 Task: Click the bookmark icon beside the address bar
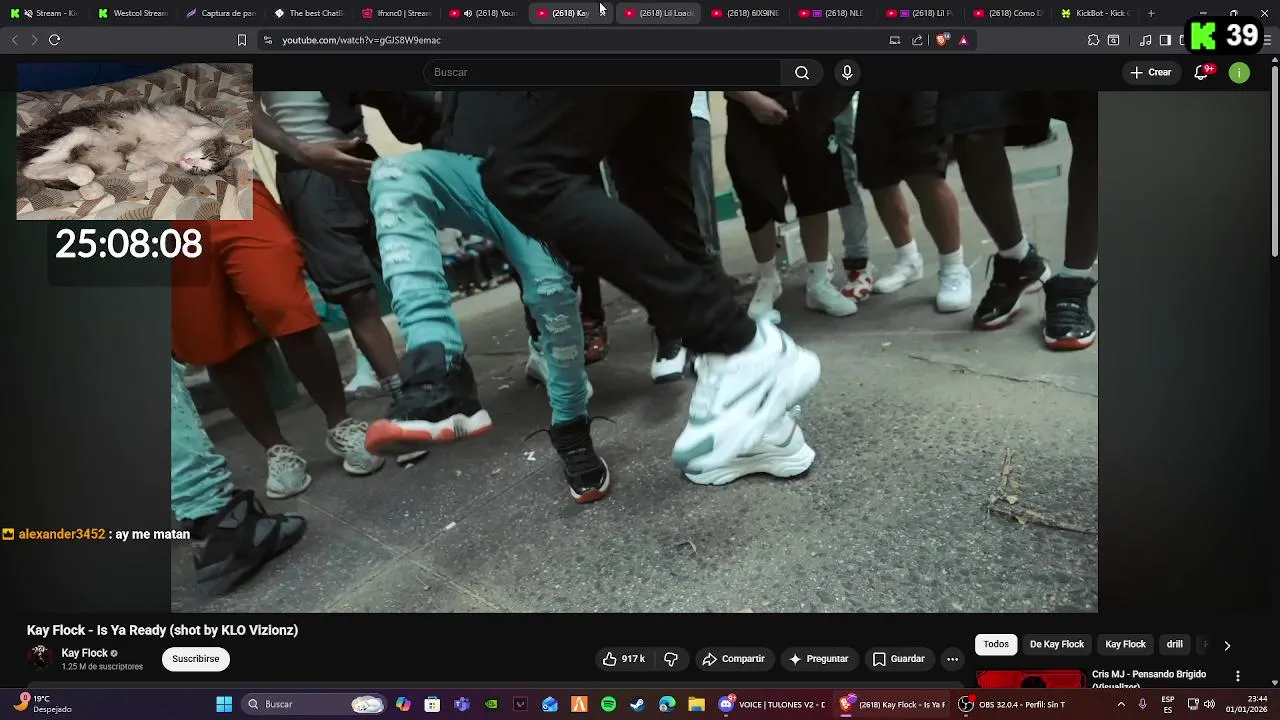241,40
